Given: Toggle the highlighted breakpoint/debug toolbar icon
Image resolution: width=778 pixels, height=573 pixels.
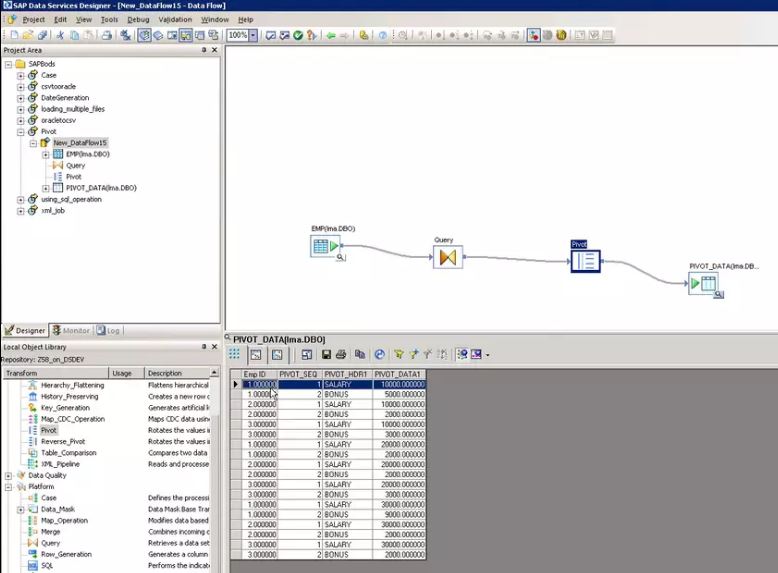Looking at the screenshot, I should click(x=533, y=35).
